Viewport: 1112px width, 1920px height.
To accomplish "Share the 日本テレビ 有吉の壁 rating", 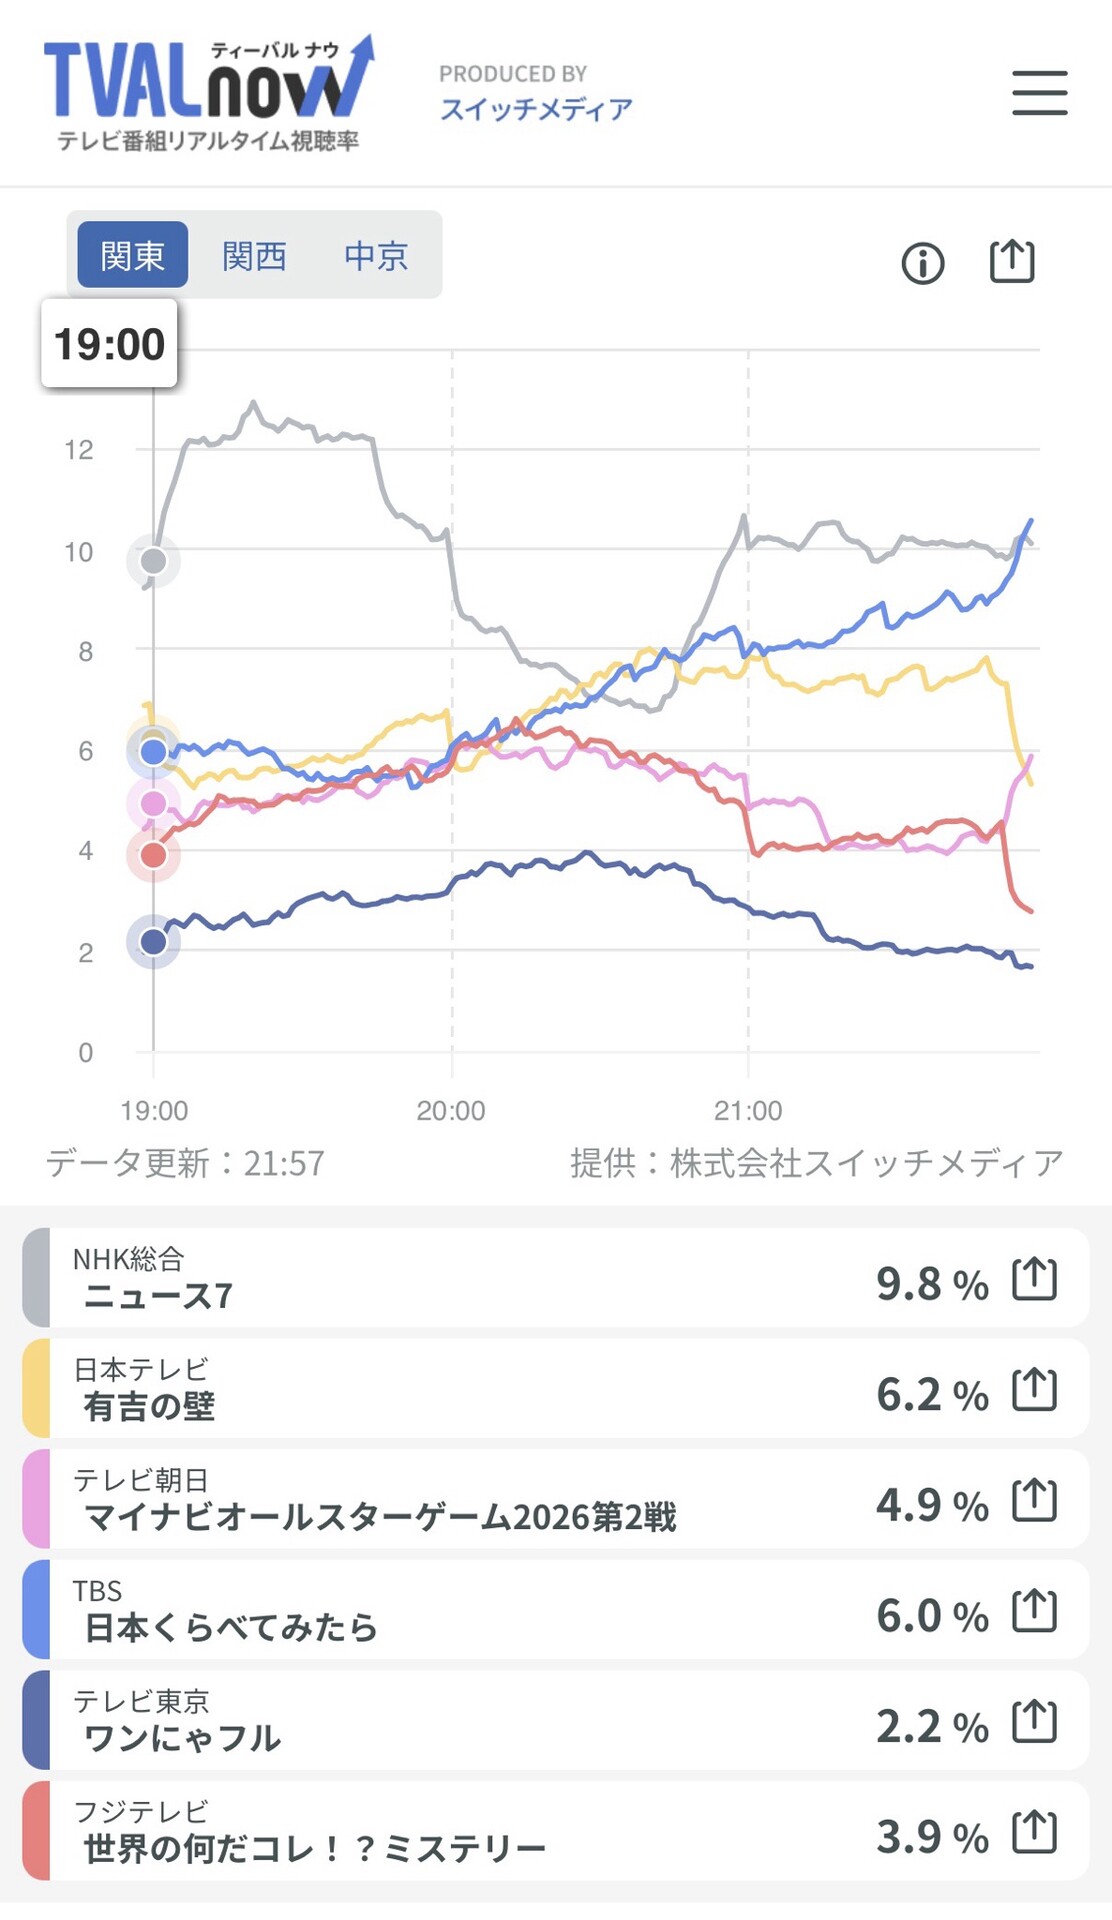I will click(1034, 1390).
